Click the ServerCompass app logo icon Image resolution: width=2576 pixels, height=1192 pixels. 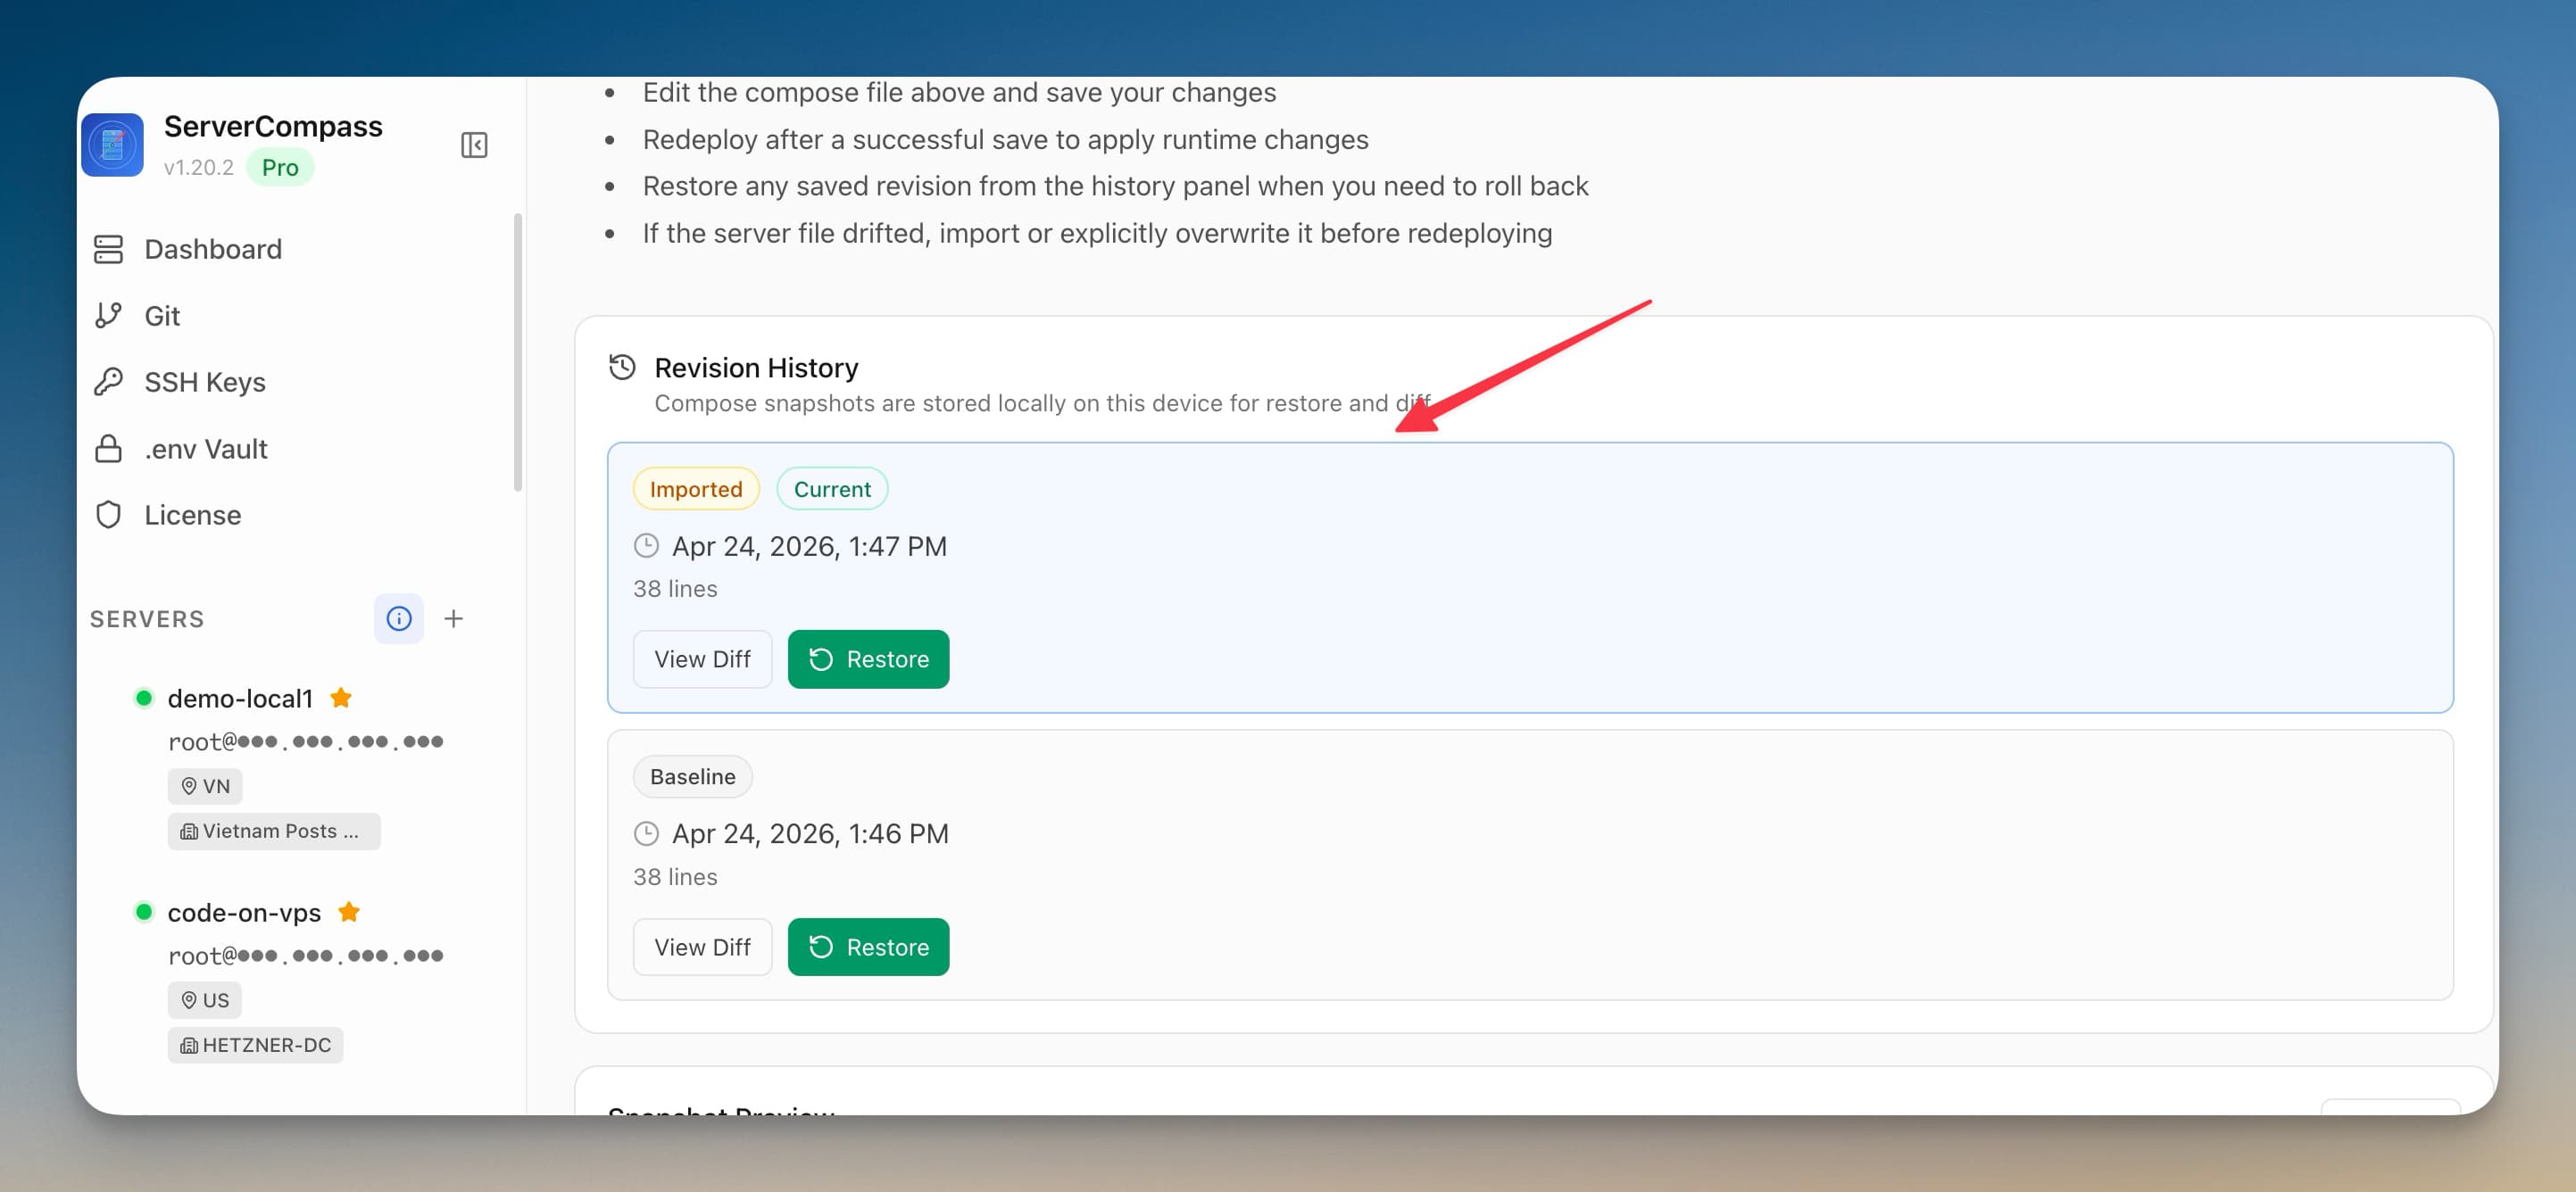(x=112, y=145)
